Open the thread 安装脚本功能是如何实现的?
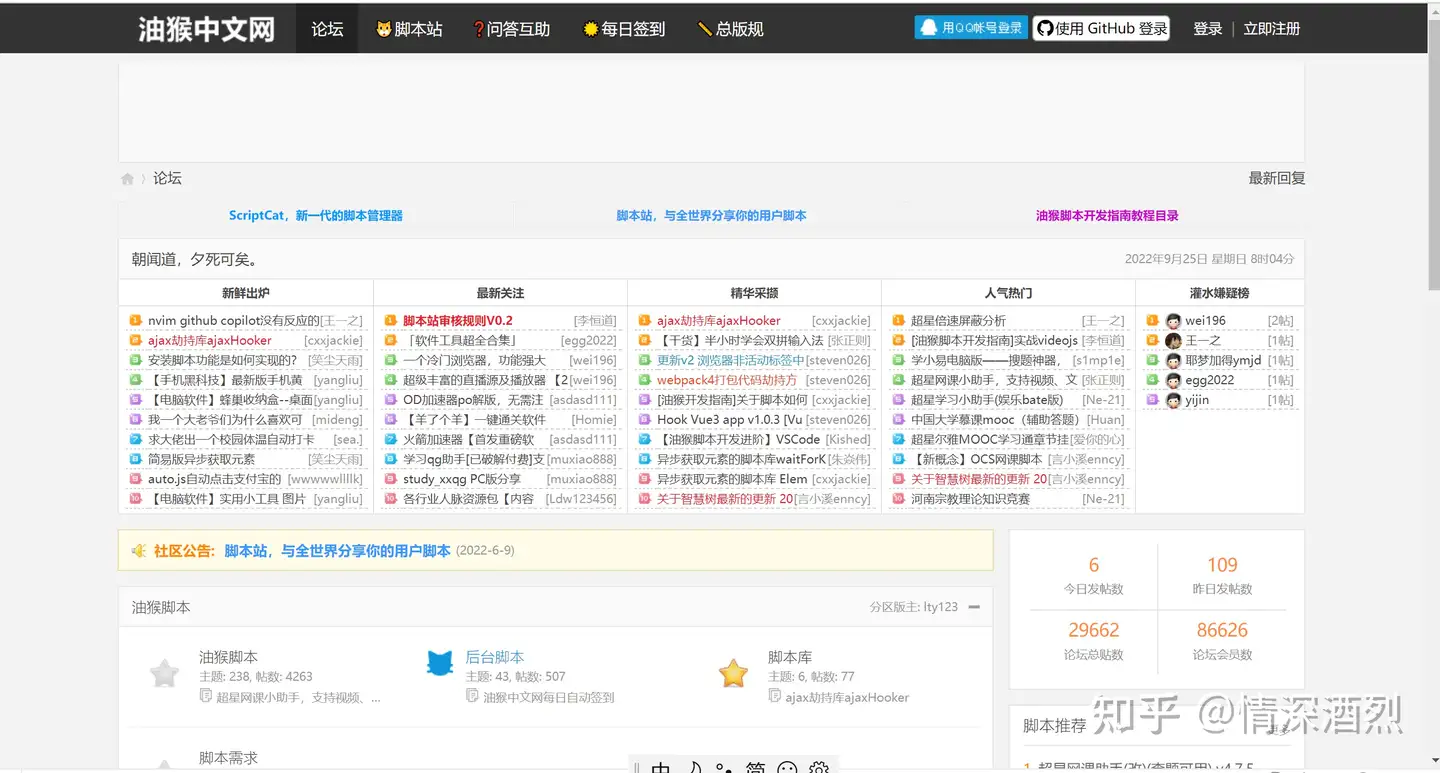This screenshot has height=773, width=1440. (223, 360)
